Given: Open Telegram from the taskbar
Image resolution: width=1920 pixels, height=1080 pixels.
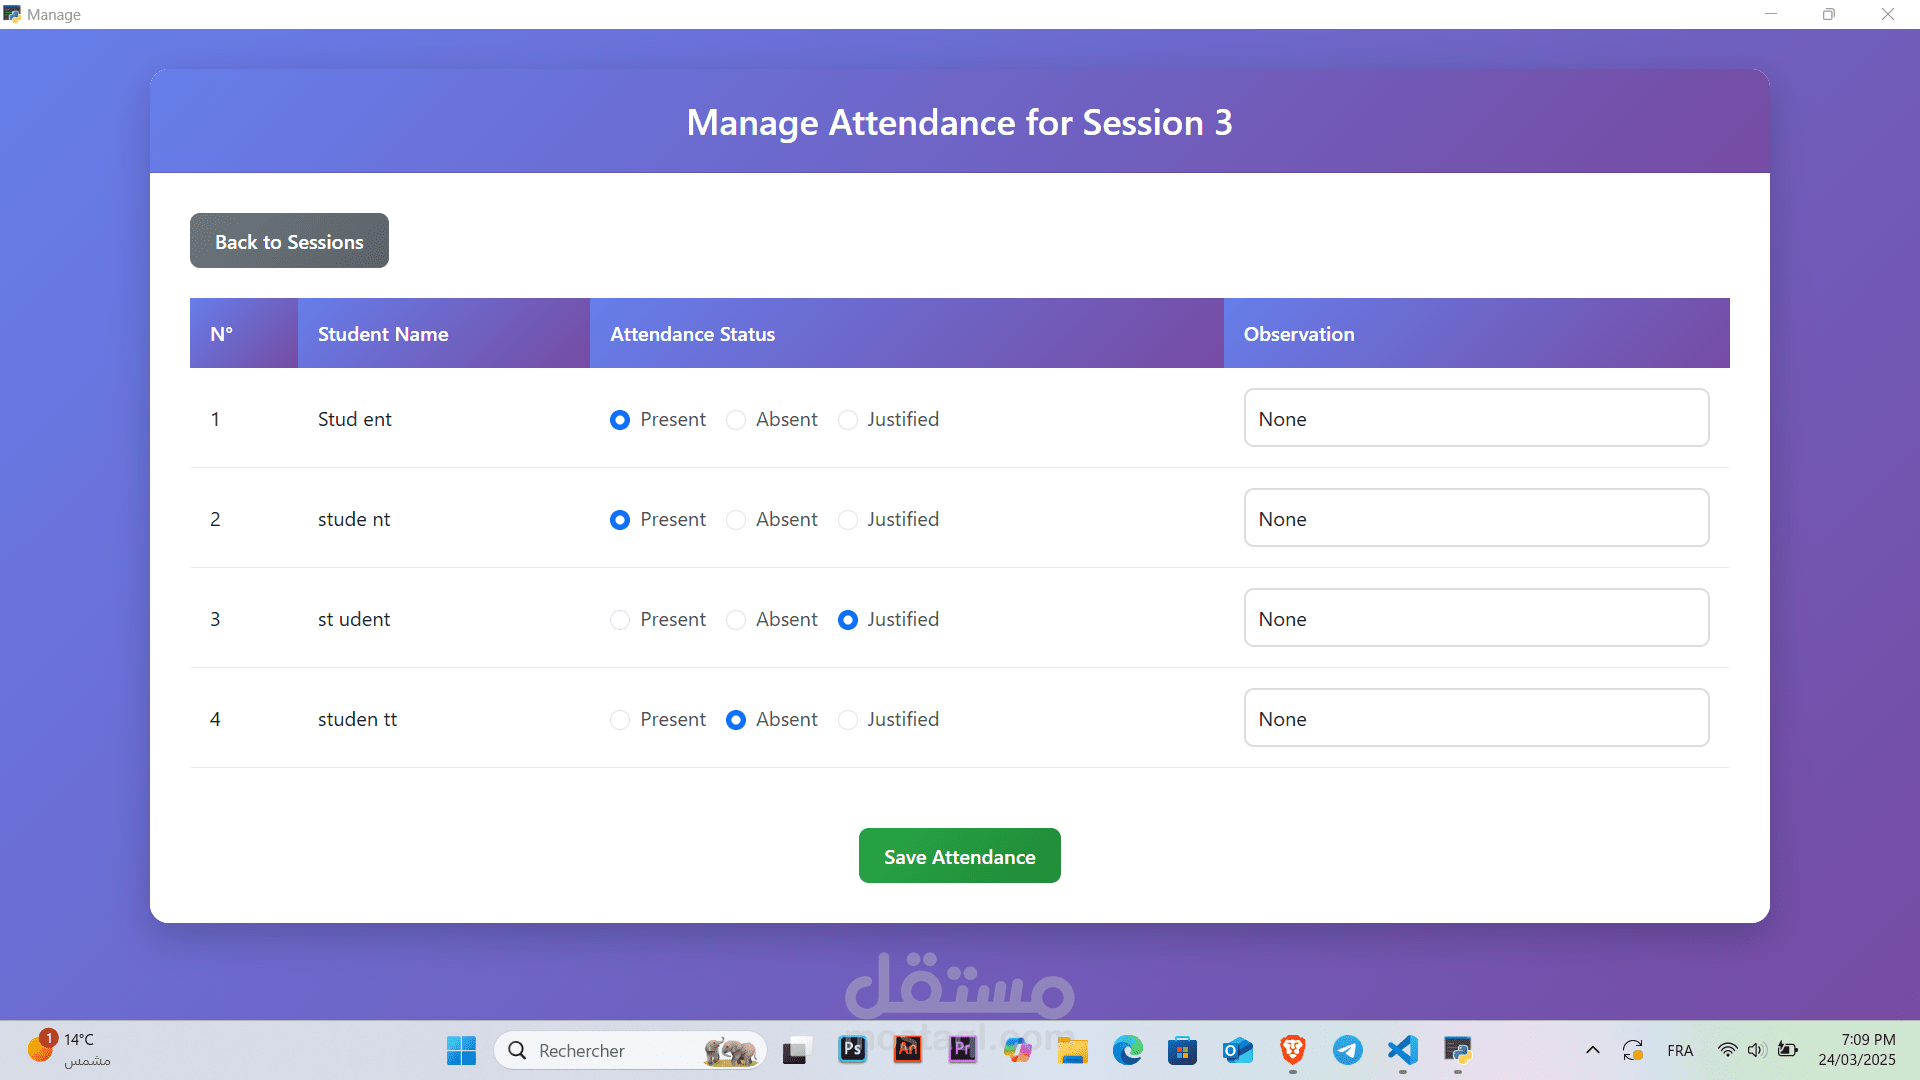Looking at the screenshot, I should click(1347, 1049).
